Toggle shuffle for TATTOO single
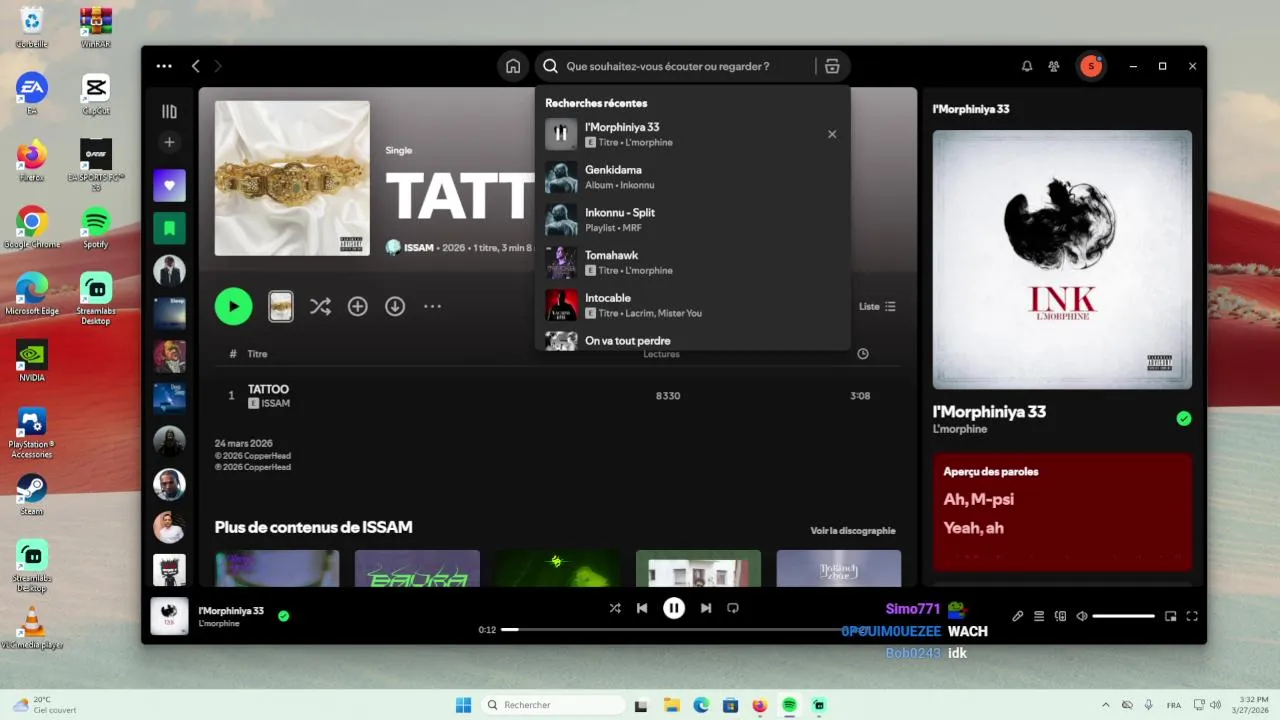 click(x=320, y=306)
